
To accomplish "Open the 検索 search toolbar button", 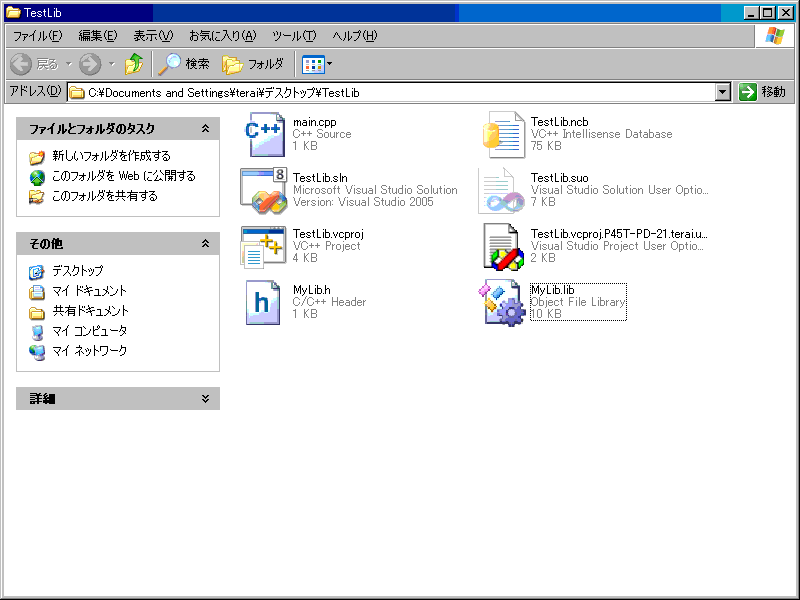I will [185, 64].
